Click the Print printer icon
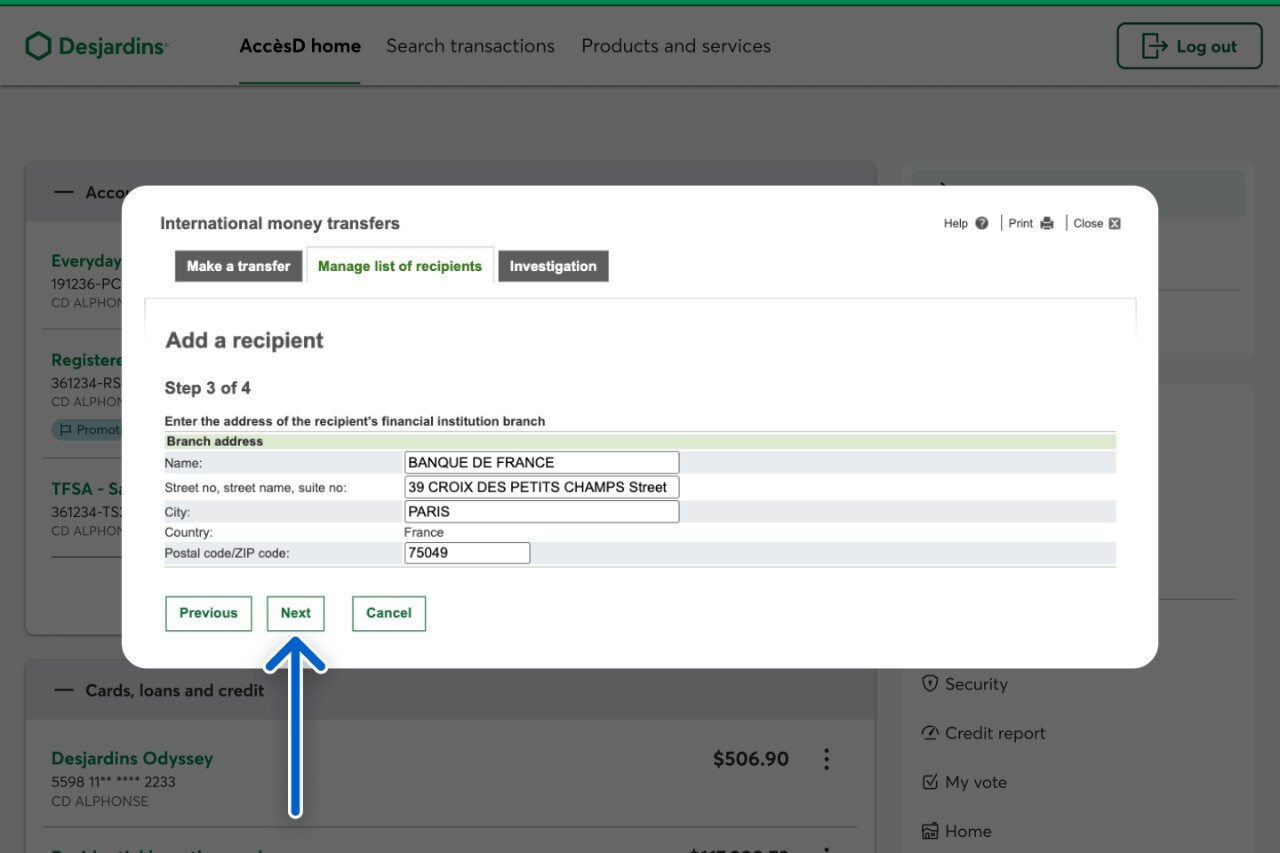The image size is (1280, 853). (x=1047, y=223)
